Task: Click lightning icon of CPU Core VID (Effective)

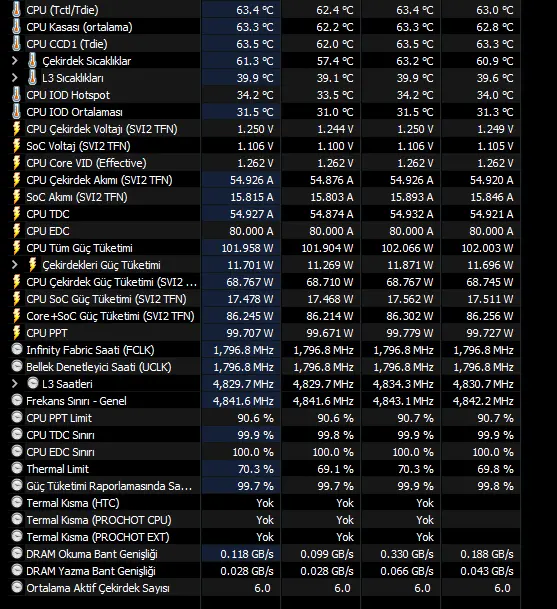Action: 16,163
